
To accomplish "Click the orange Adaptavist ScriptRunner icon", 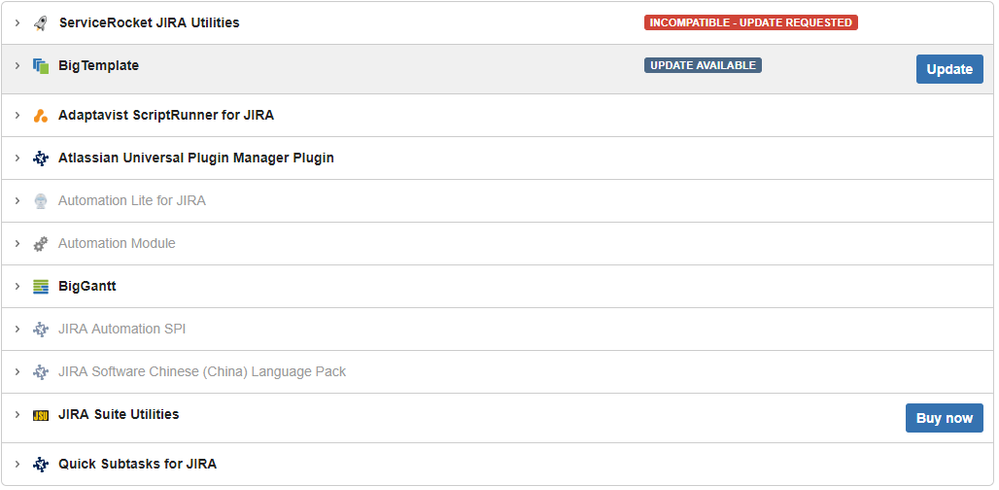I will 41,115.
